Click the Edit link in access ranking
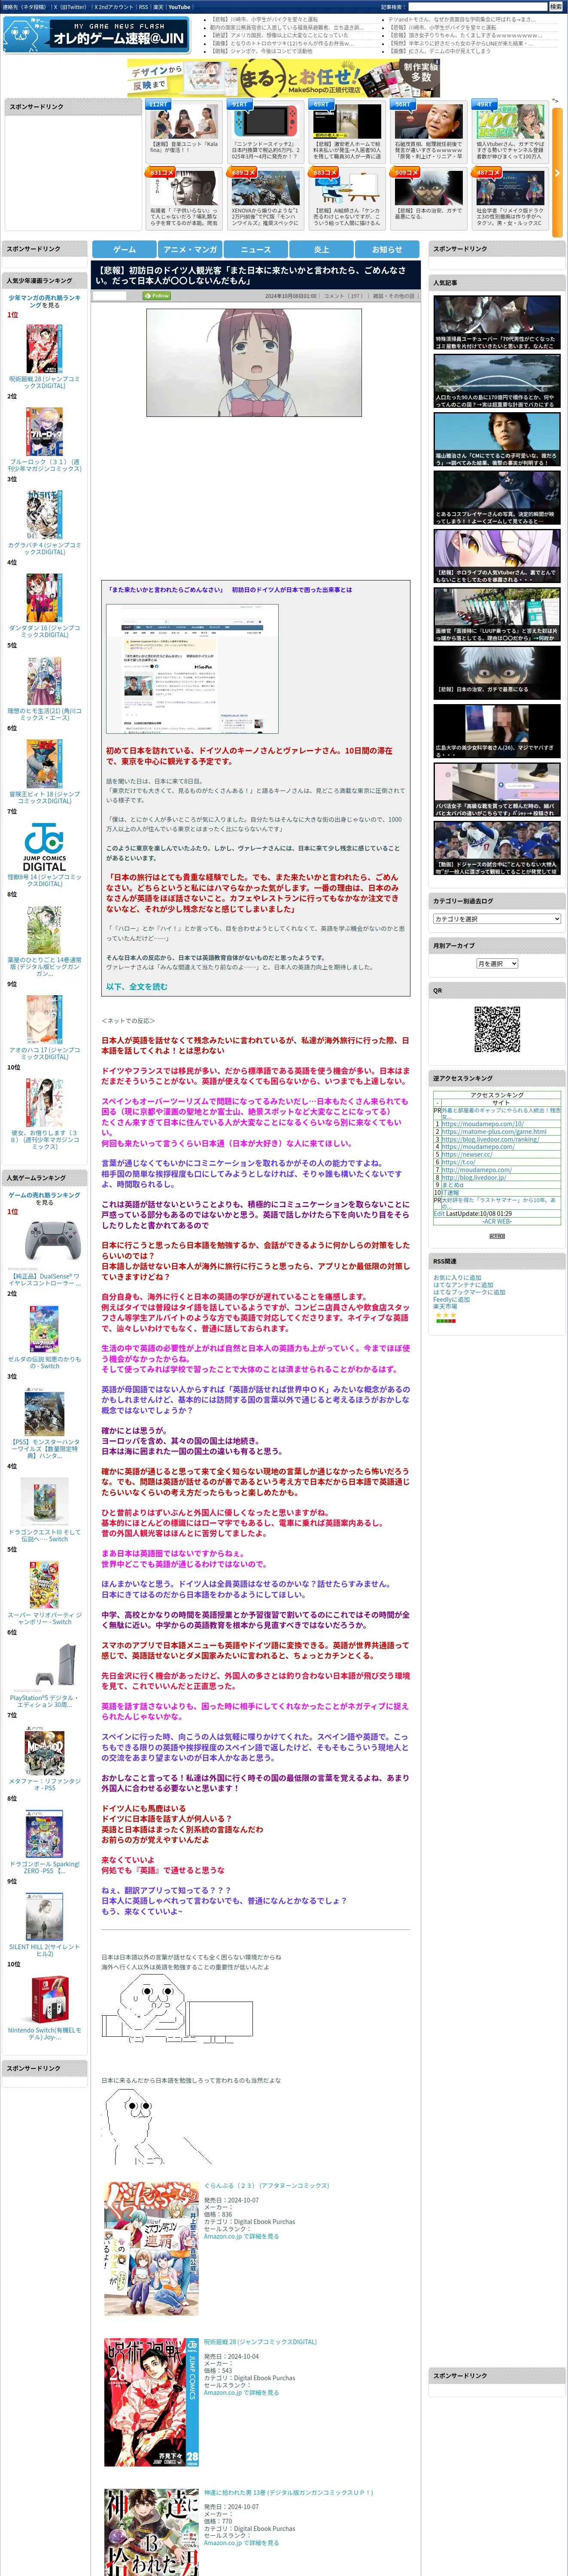The width and height of the screenshot is (568, 2576). (x=439, y=1214)
